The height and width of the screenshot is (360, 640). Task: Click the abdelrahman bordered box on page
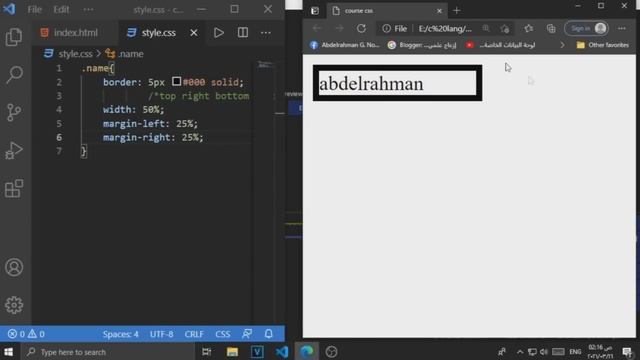[x=398, y=83]
